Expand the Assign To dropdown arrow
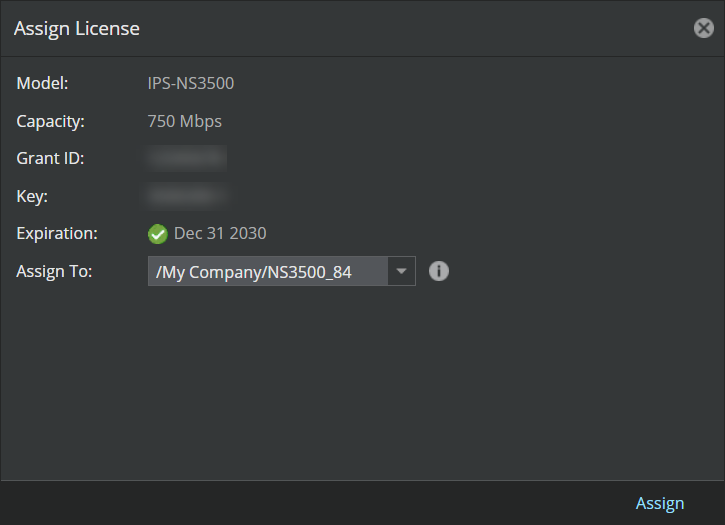Screen dimensions: 725x525 [401, 271]
